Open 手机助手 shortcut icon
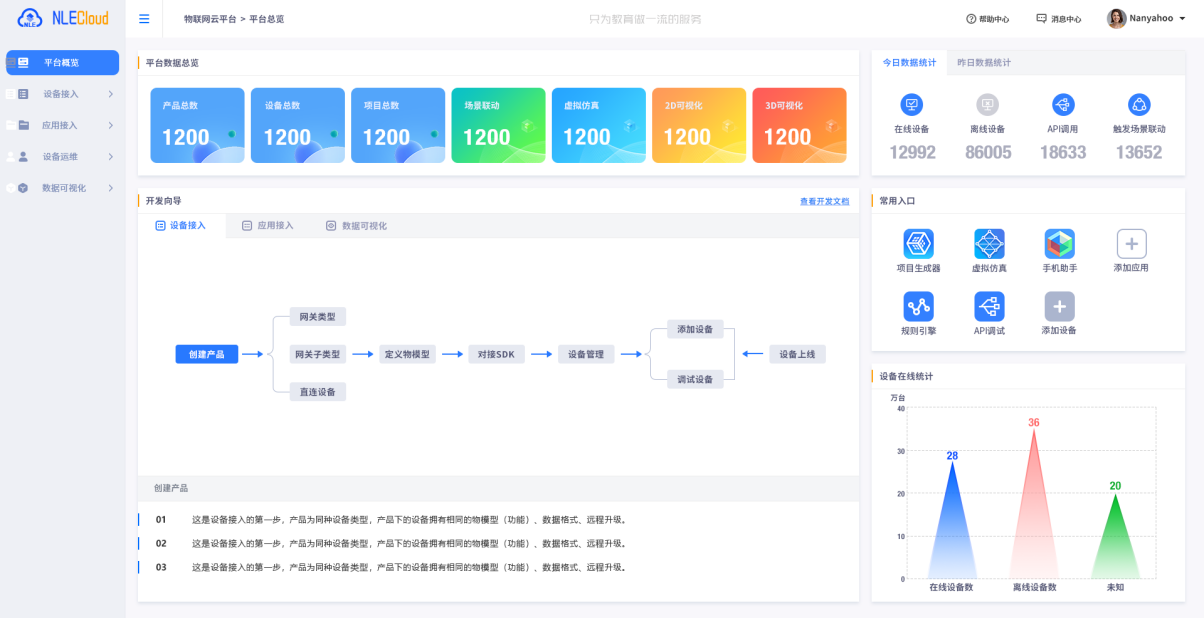Screen dimensions: 1204x618 click(x=1059, y=244)
